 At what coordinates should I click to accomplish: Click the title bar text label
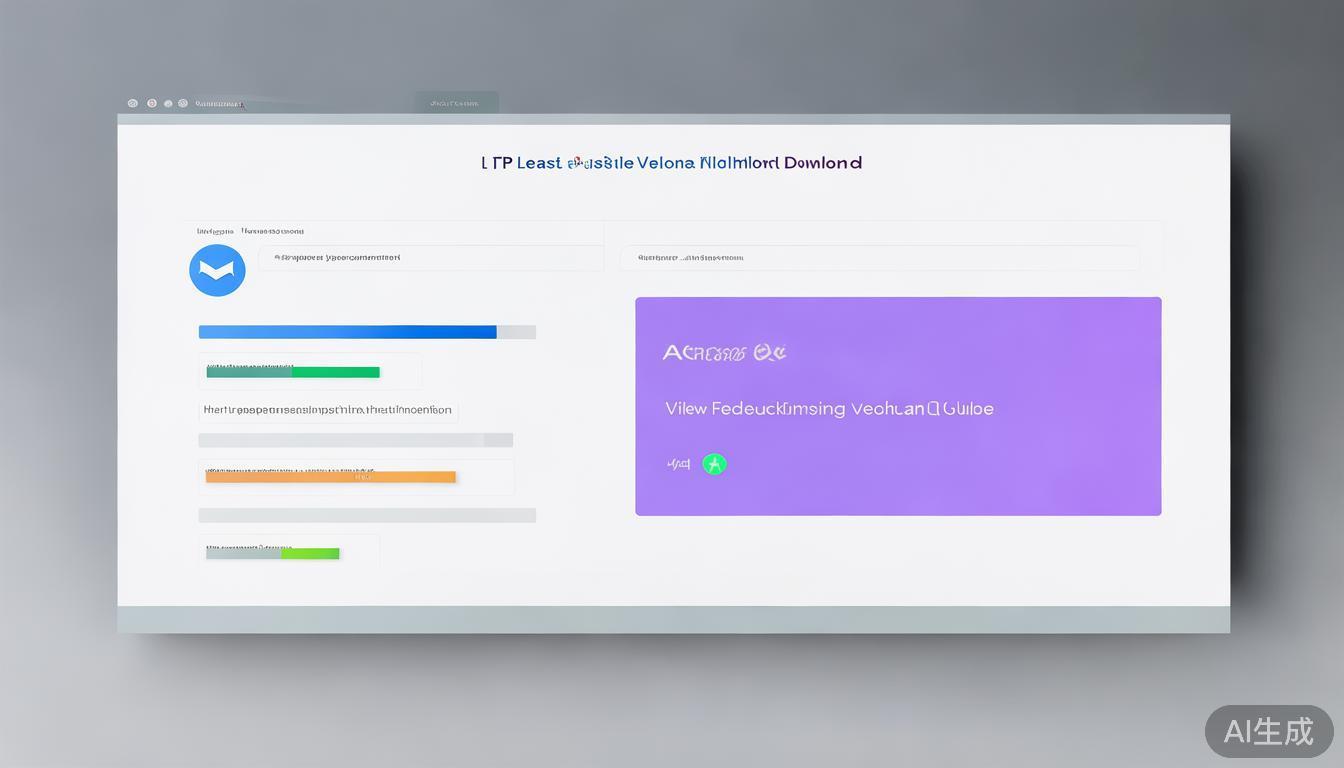(219, 103)
